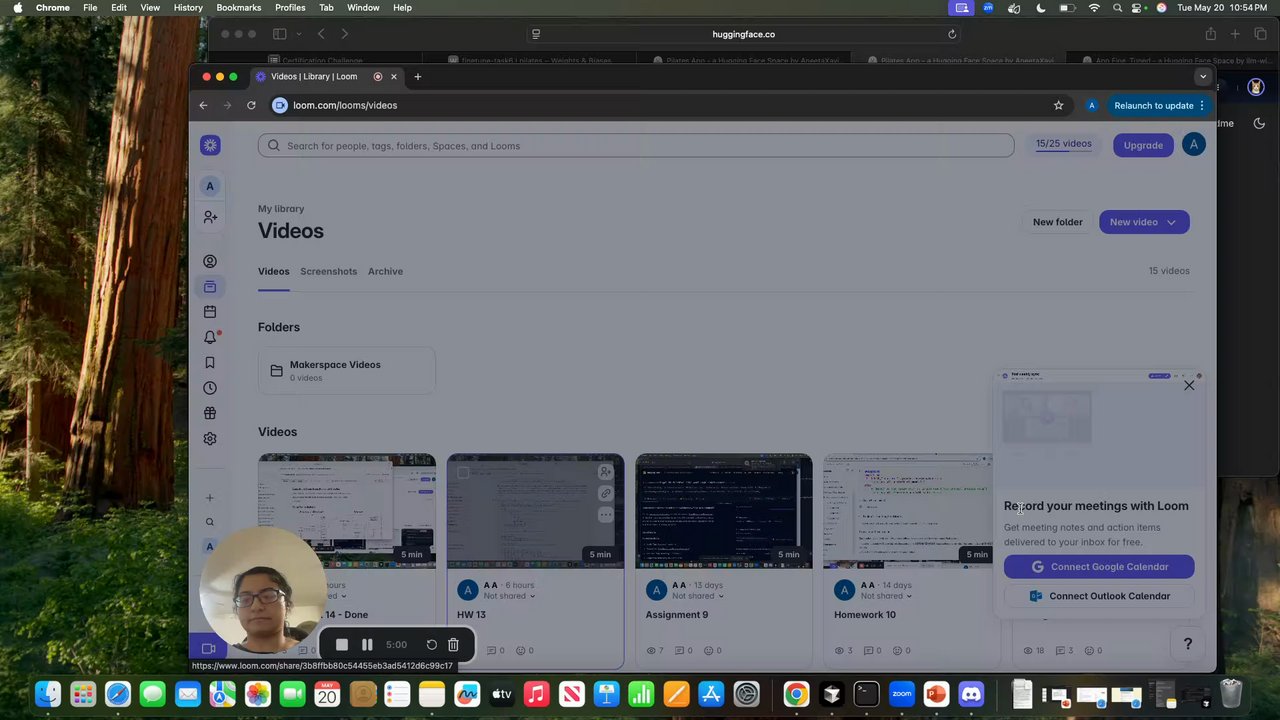
Task: Open the 15/25 videos link
Action: coord(1063,144)
